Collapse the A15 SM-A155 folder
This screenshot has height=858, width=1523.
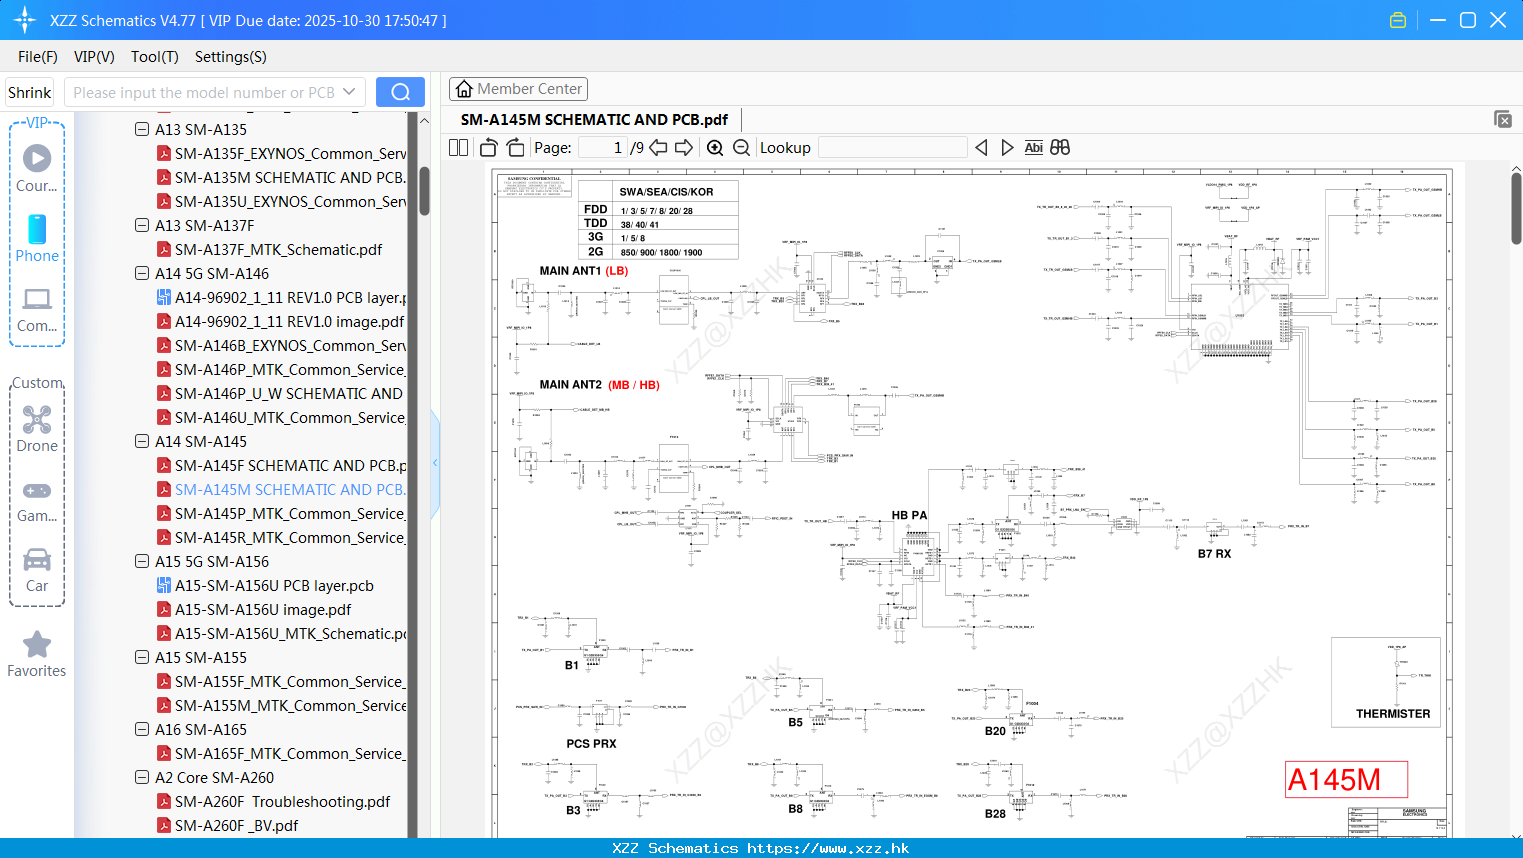[142, 657]
